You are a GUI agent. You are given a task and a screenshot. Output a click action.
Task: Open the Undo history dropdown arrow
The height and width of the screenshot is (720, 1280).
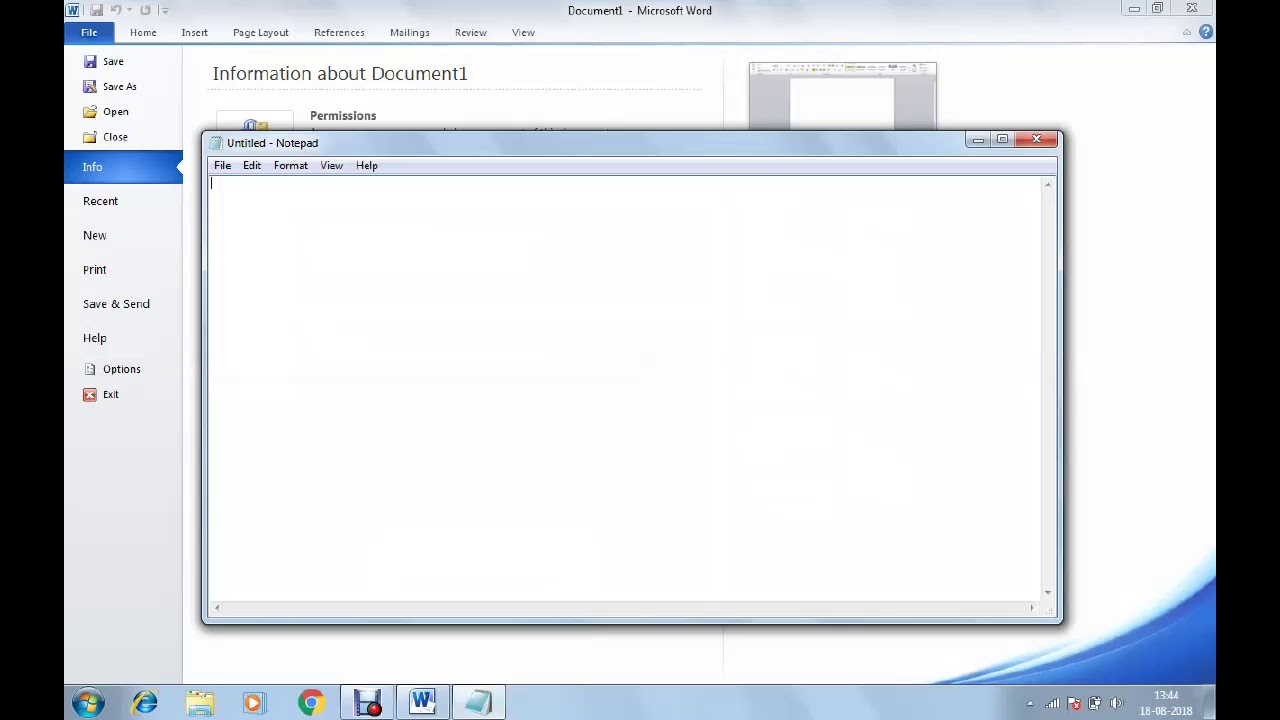pos(129,10)
